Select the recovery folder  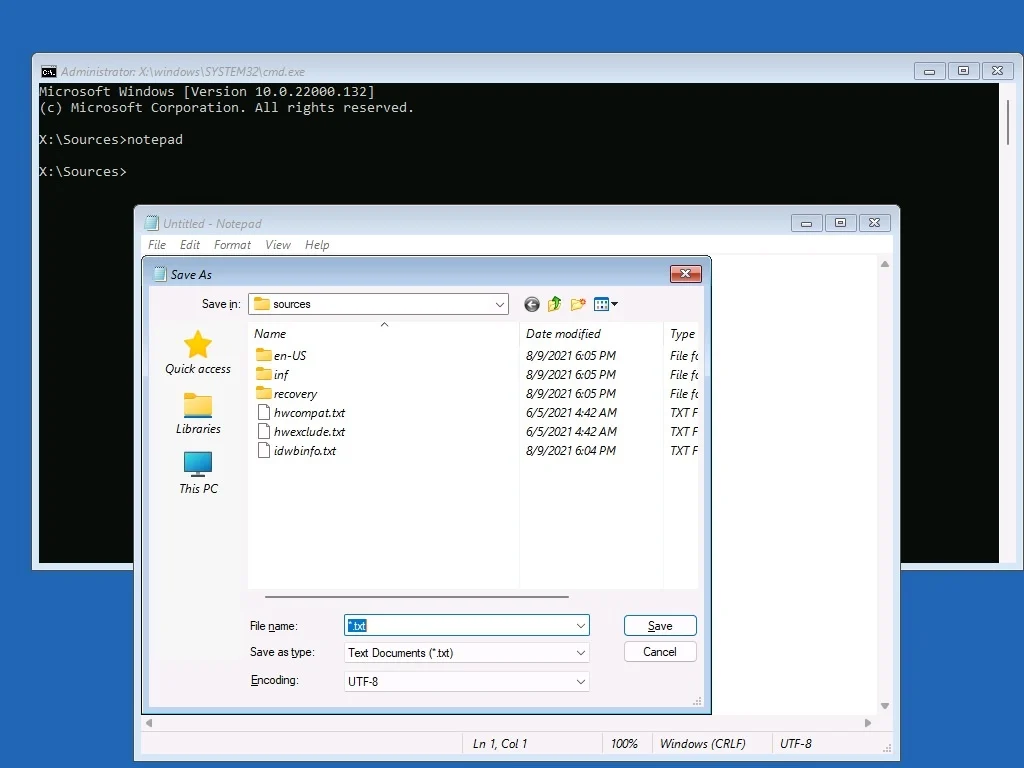click(x=286, y=394)
